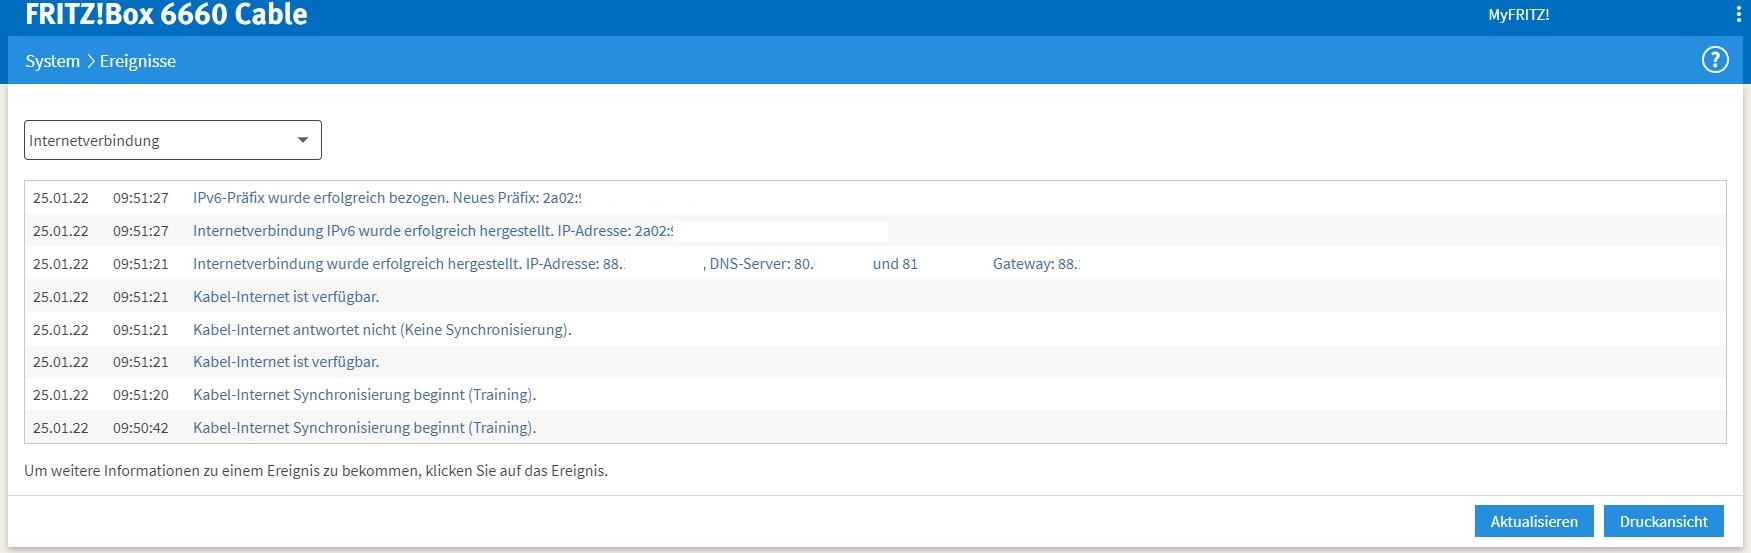Click the Aktualisieren button

(1534, 521)
